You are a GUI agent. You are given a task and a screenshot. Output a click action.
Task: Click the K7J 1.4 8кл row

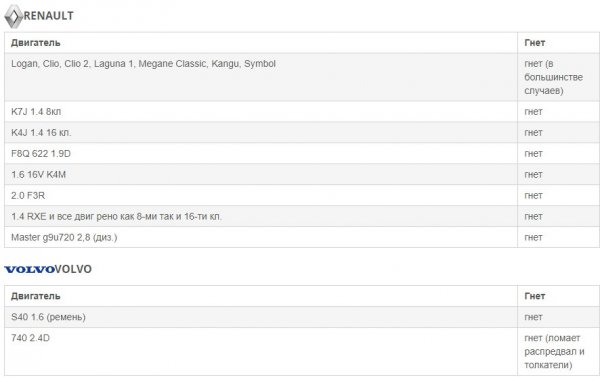[x=302, y=112]
